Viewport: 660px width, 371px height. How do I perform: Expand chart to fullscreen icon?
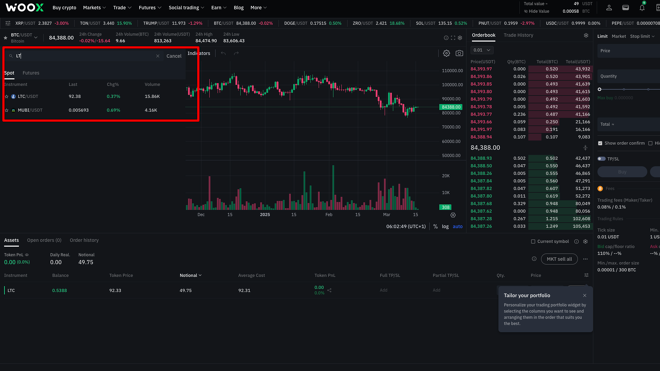453,38
